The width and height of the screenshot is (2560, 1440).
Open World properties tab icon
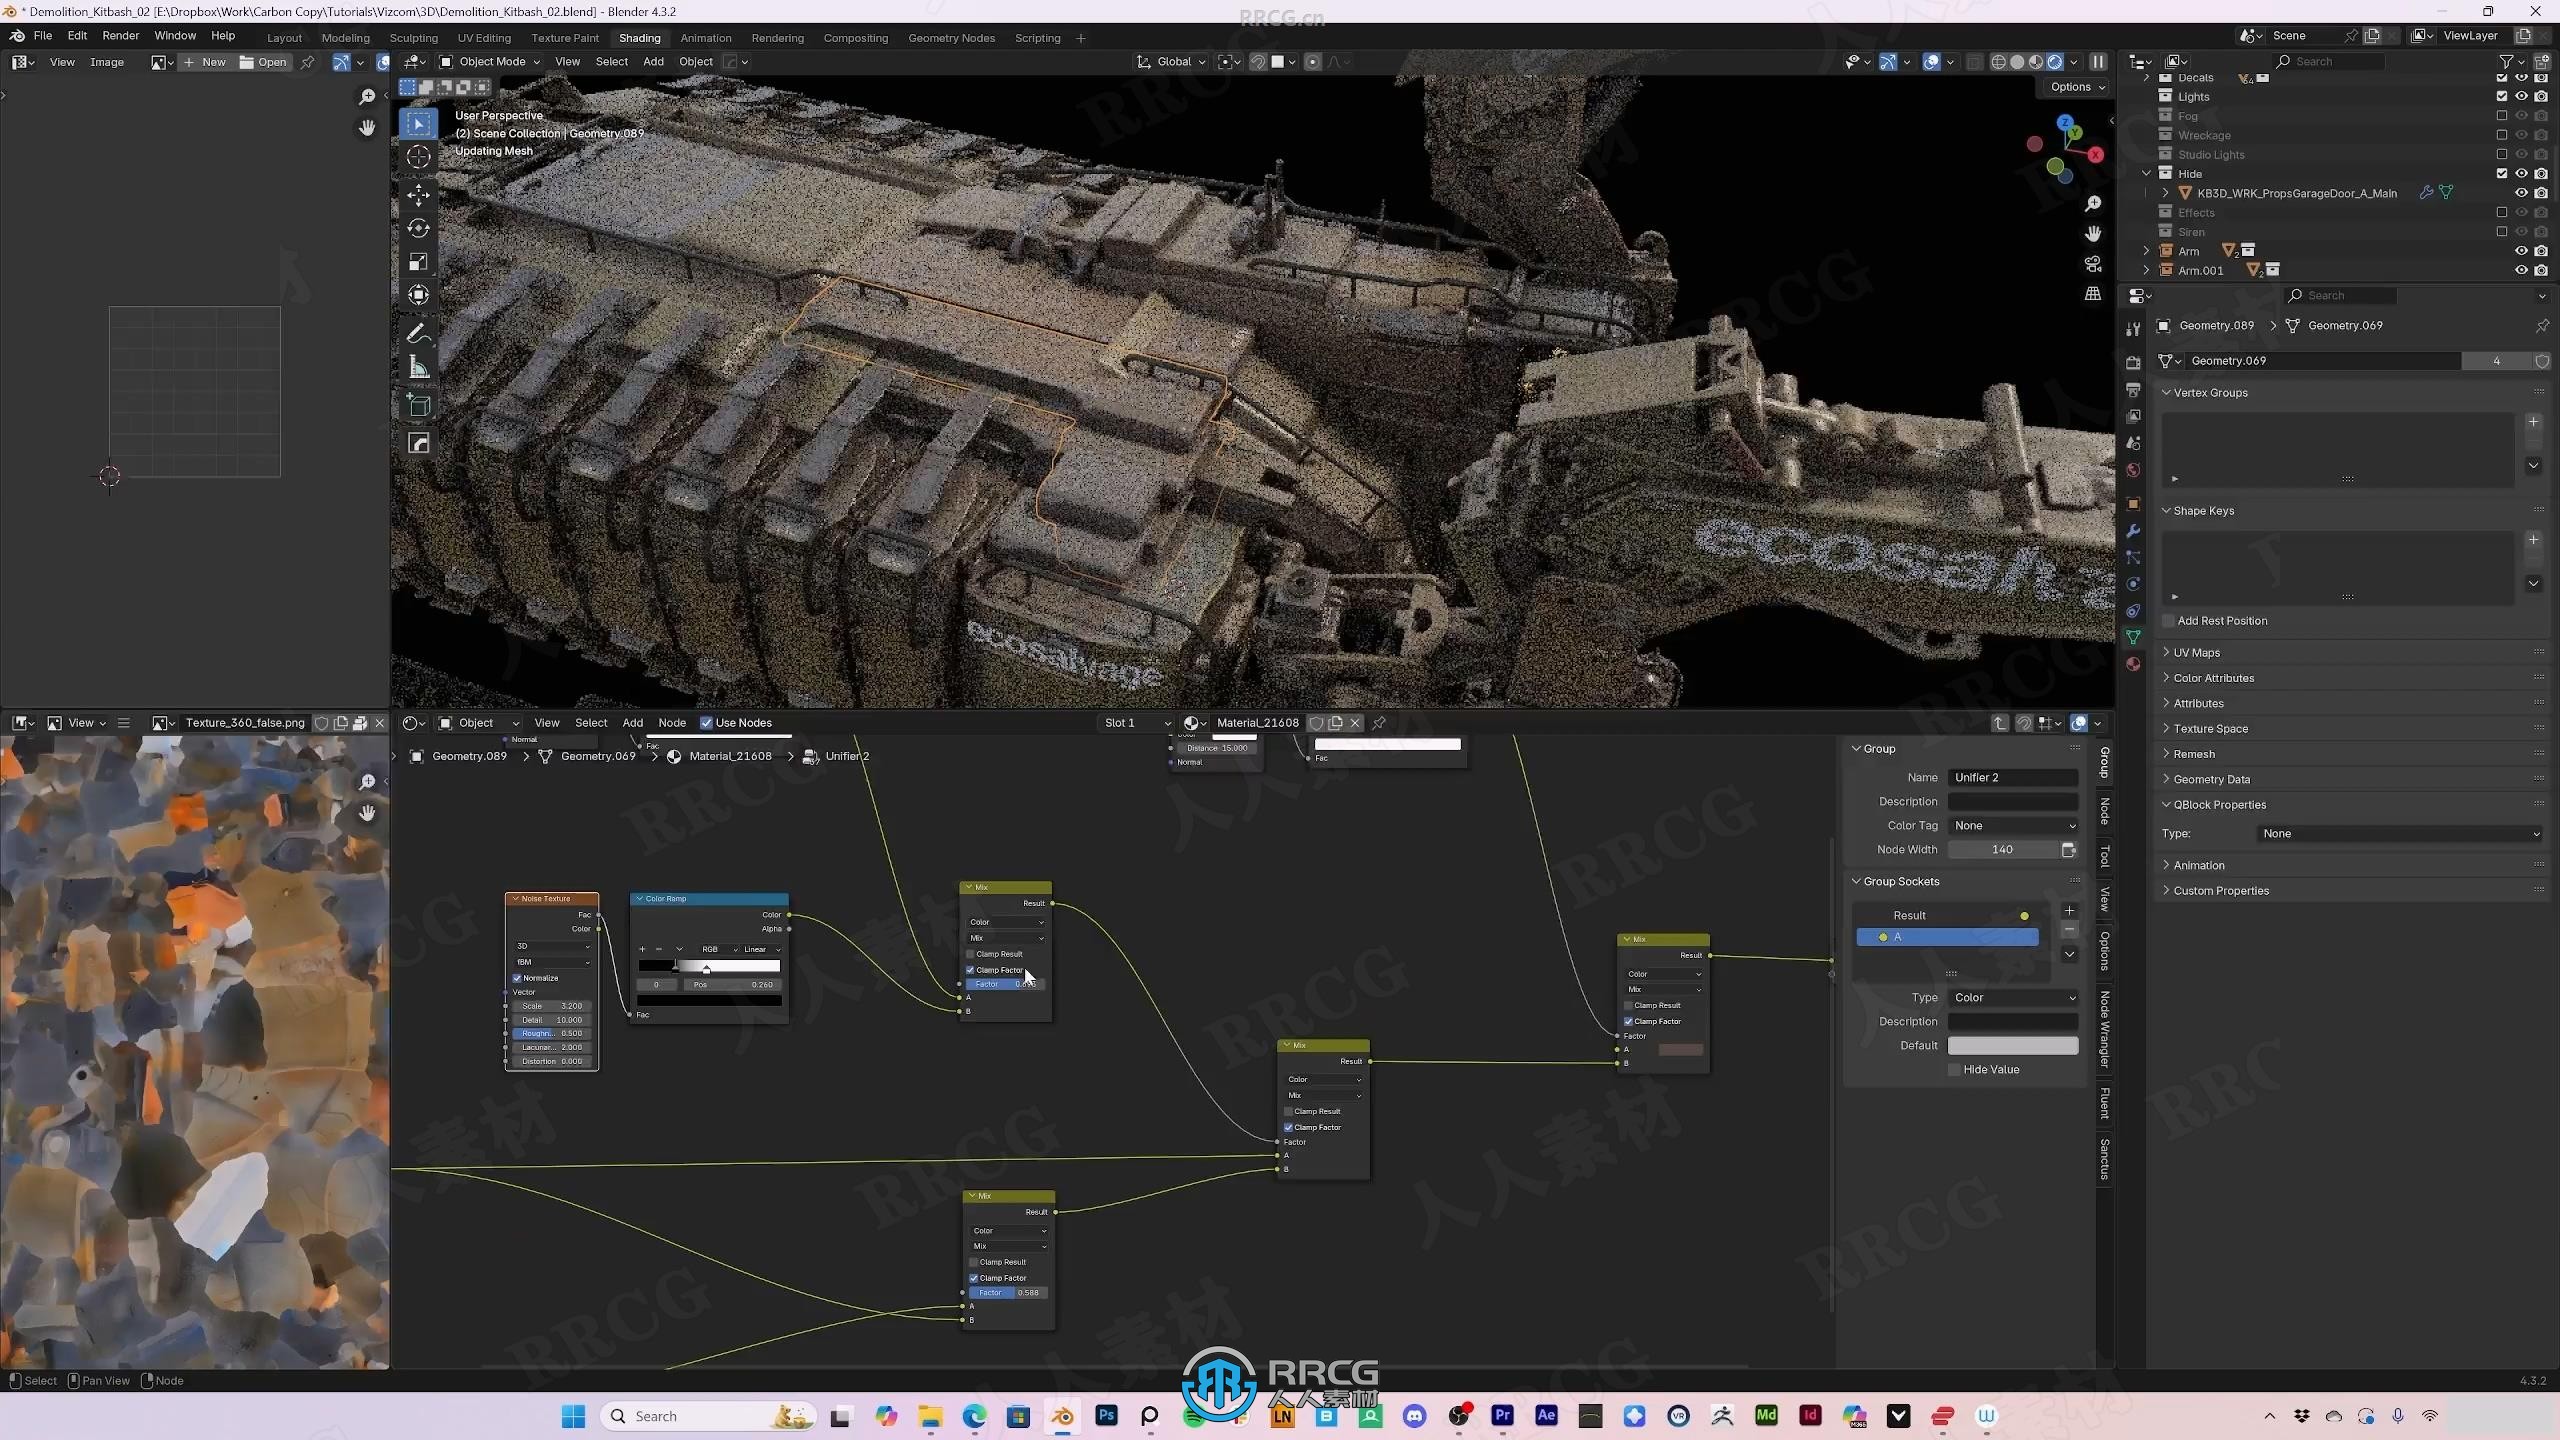click(2133, 470)
